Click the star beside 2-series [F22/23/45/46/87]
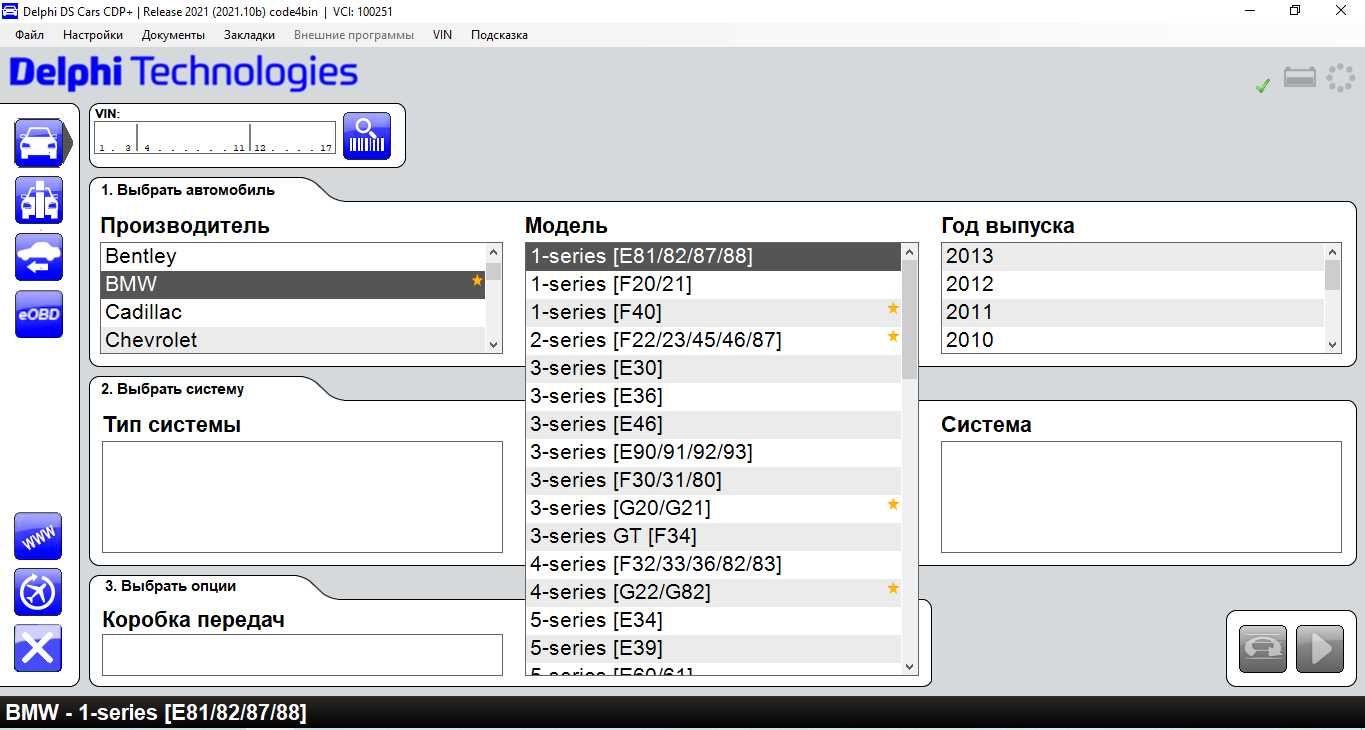Screen dimensions: 1365x730 coord(893,337)
